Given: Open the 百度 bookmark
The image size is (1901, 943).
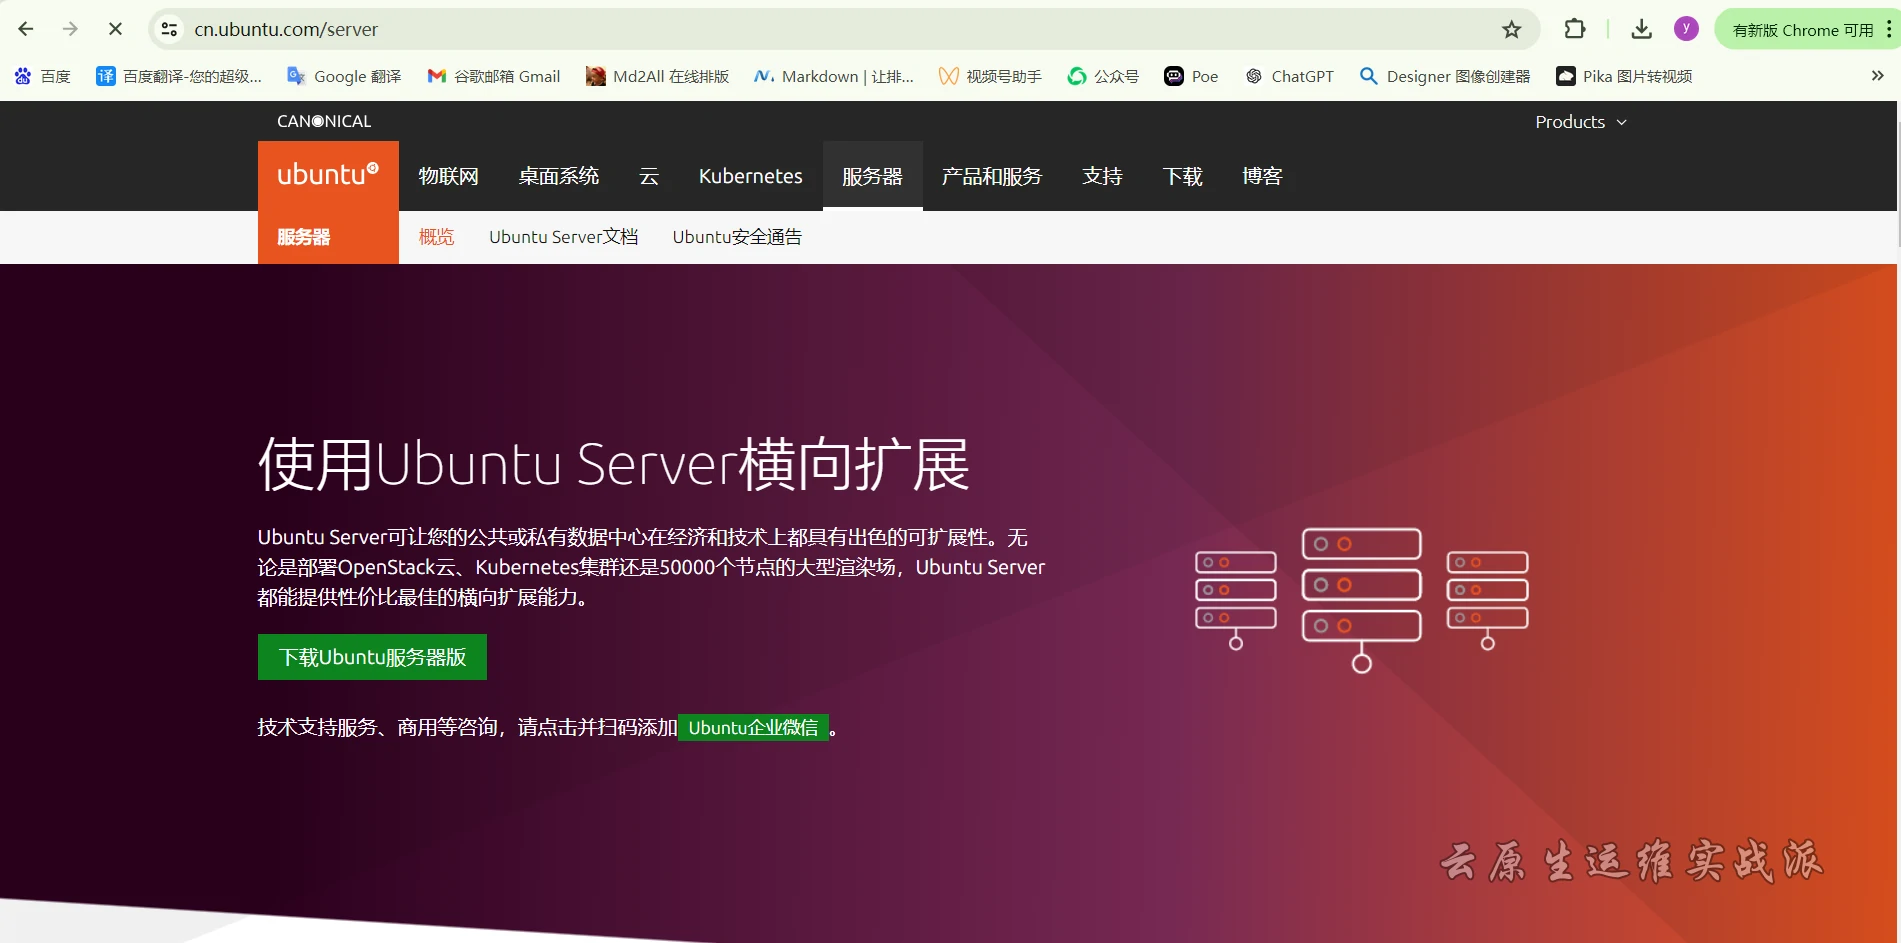Looking at the screenshot, I should [x=42, y=76].
